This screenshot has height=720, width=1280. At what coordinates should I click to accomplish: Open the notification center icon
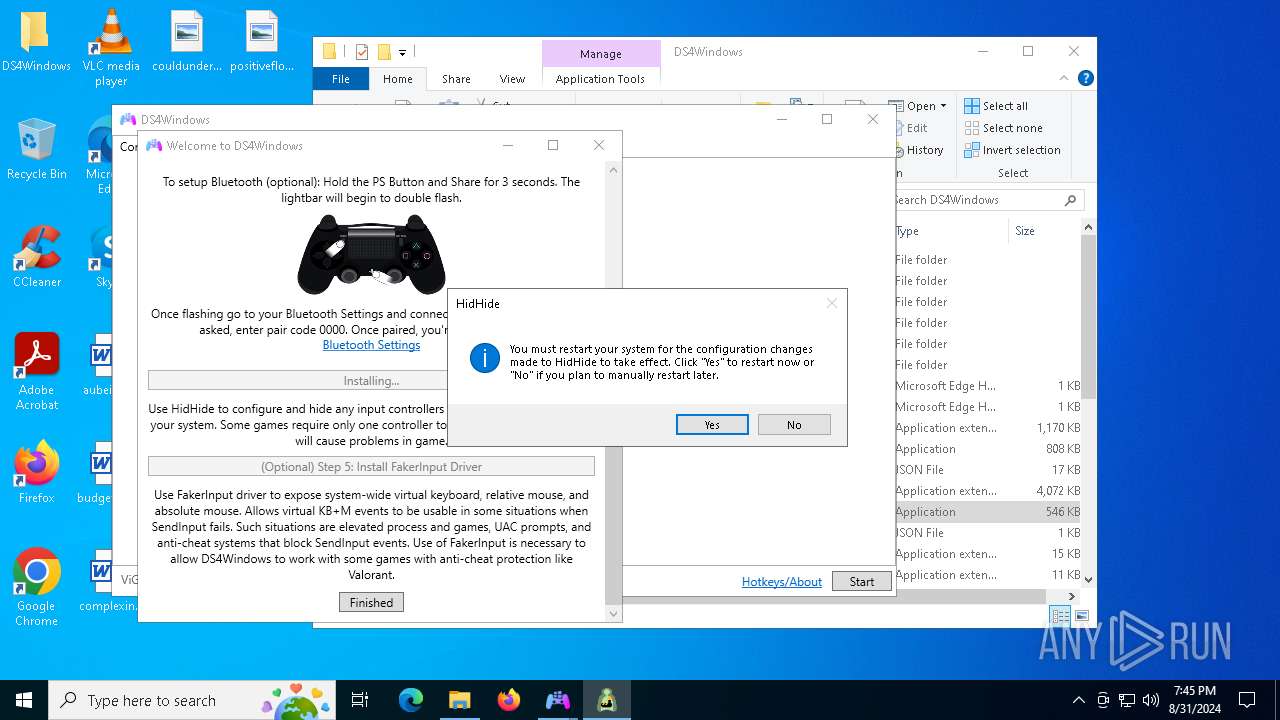[x=1247, y=700]
